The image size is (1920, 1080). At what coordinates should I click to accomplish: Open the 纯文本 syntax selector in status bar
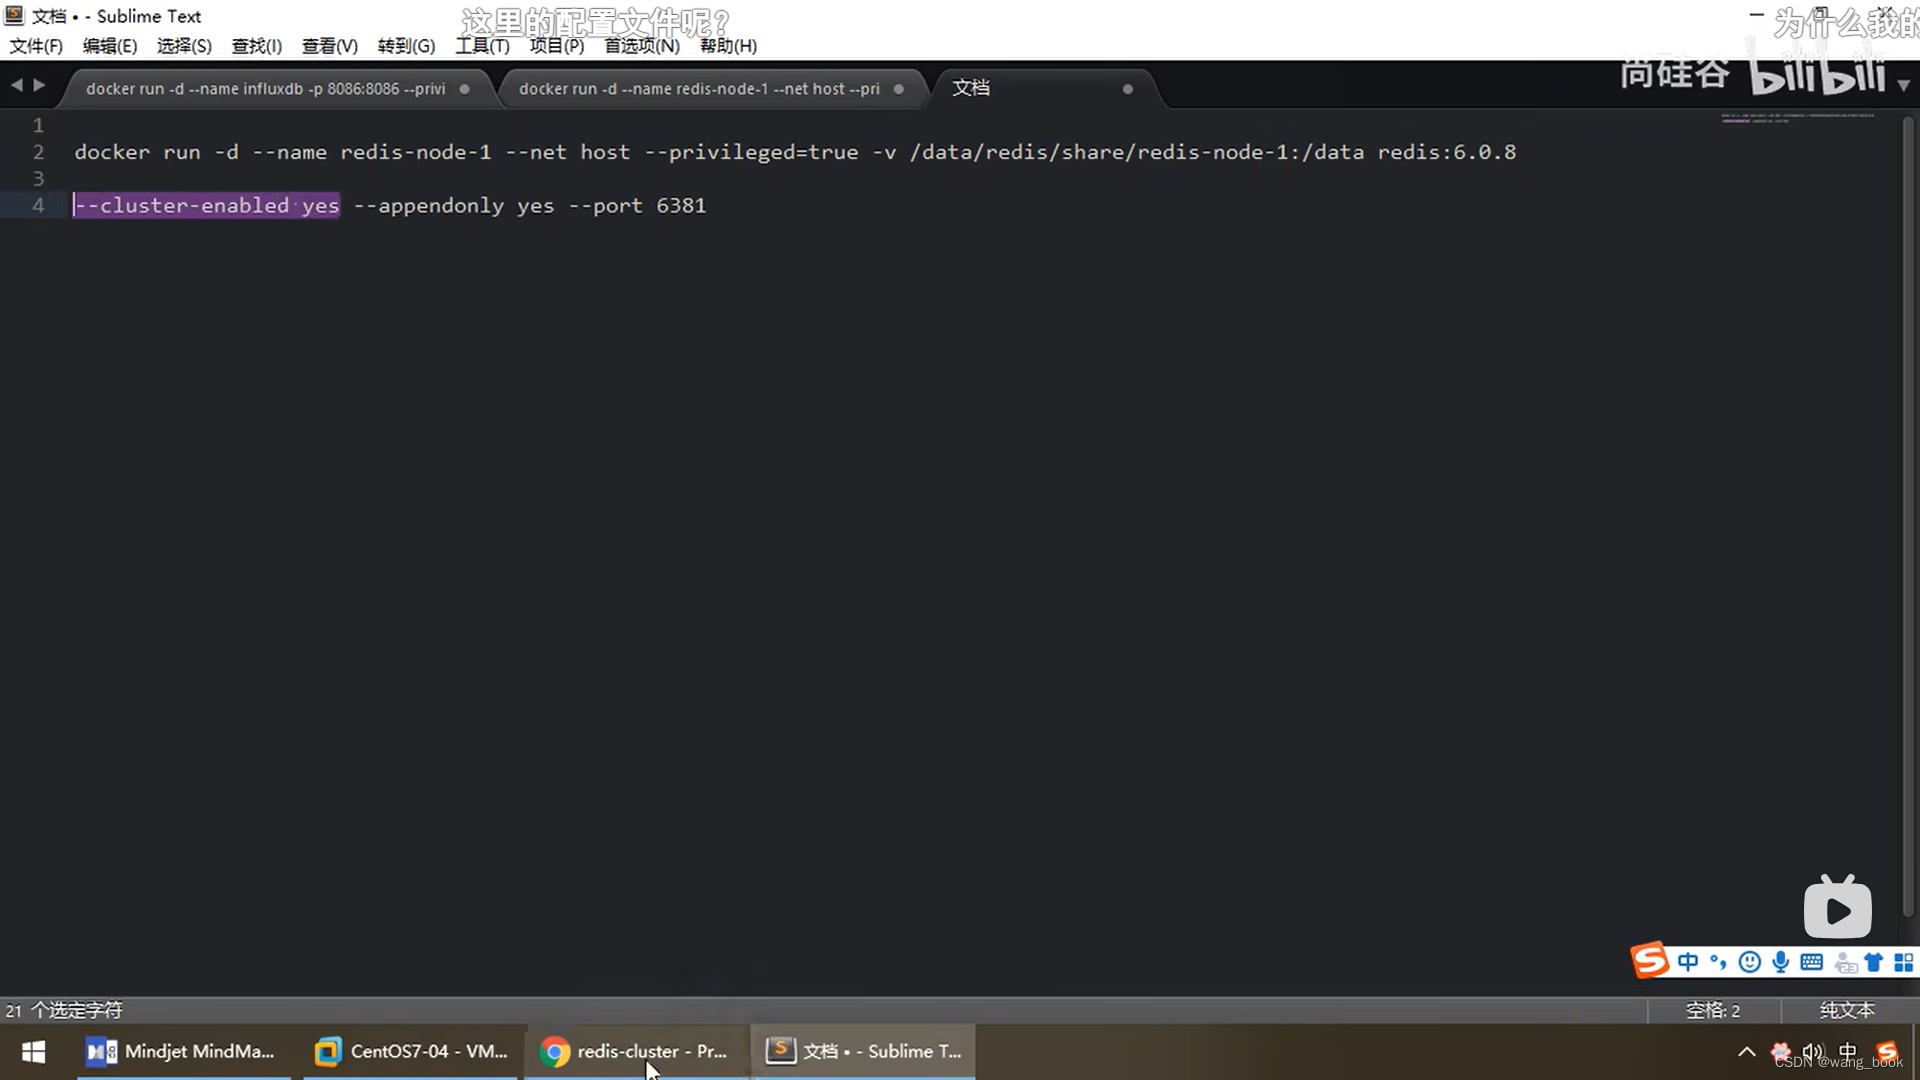[x=1846, y=1010]
